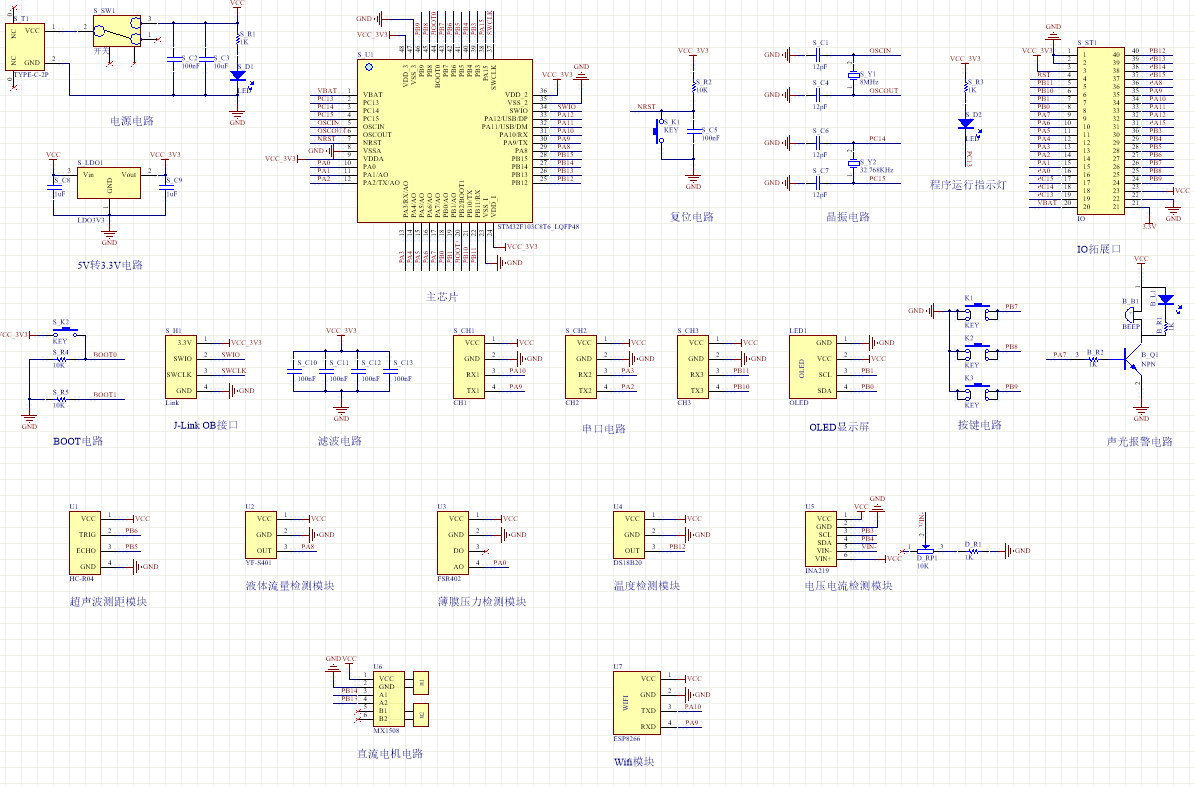
Task: Click the HC-R04 ultrasonic module U1
Action: [85, 543]
